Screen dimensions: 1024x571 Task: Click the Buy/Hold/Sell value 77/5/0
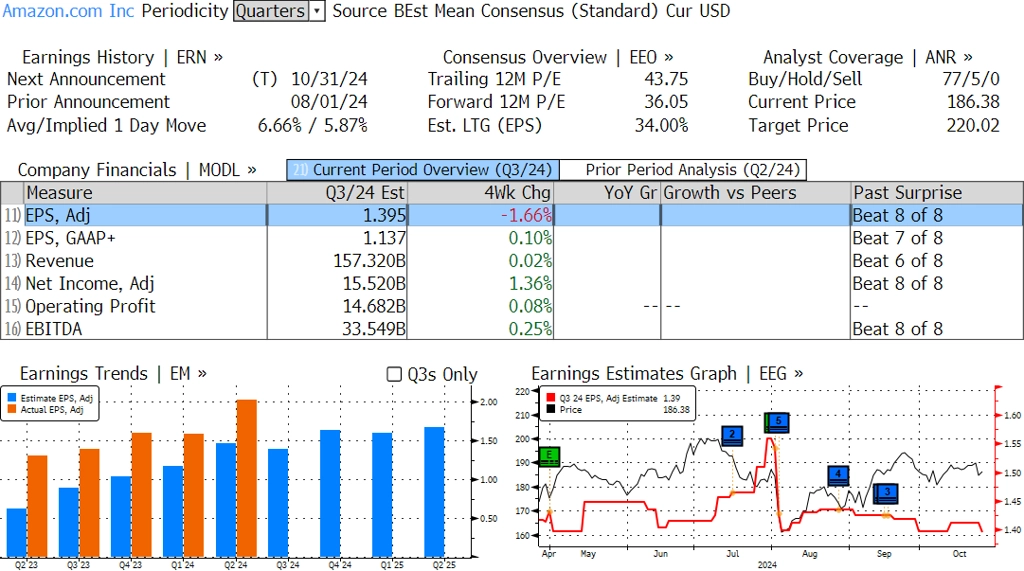pyautogui.click(x=971, y=79)
